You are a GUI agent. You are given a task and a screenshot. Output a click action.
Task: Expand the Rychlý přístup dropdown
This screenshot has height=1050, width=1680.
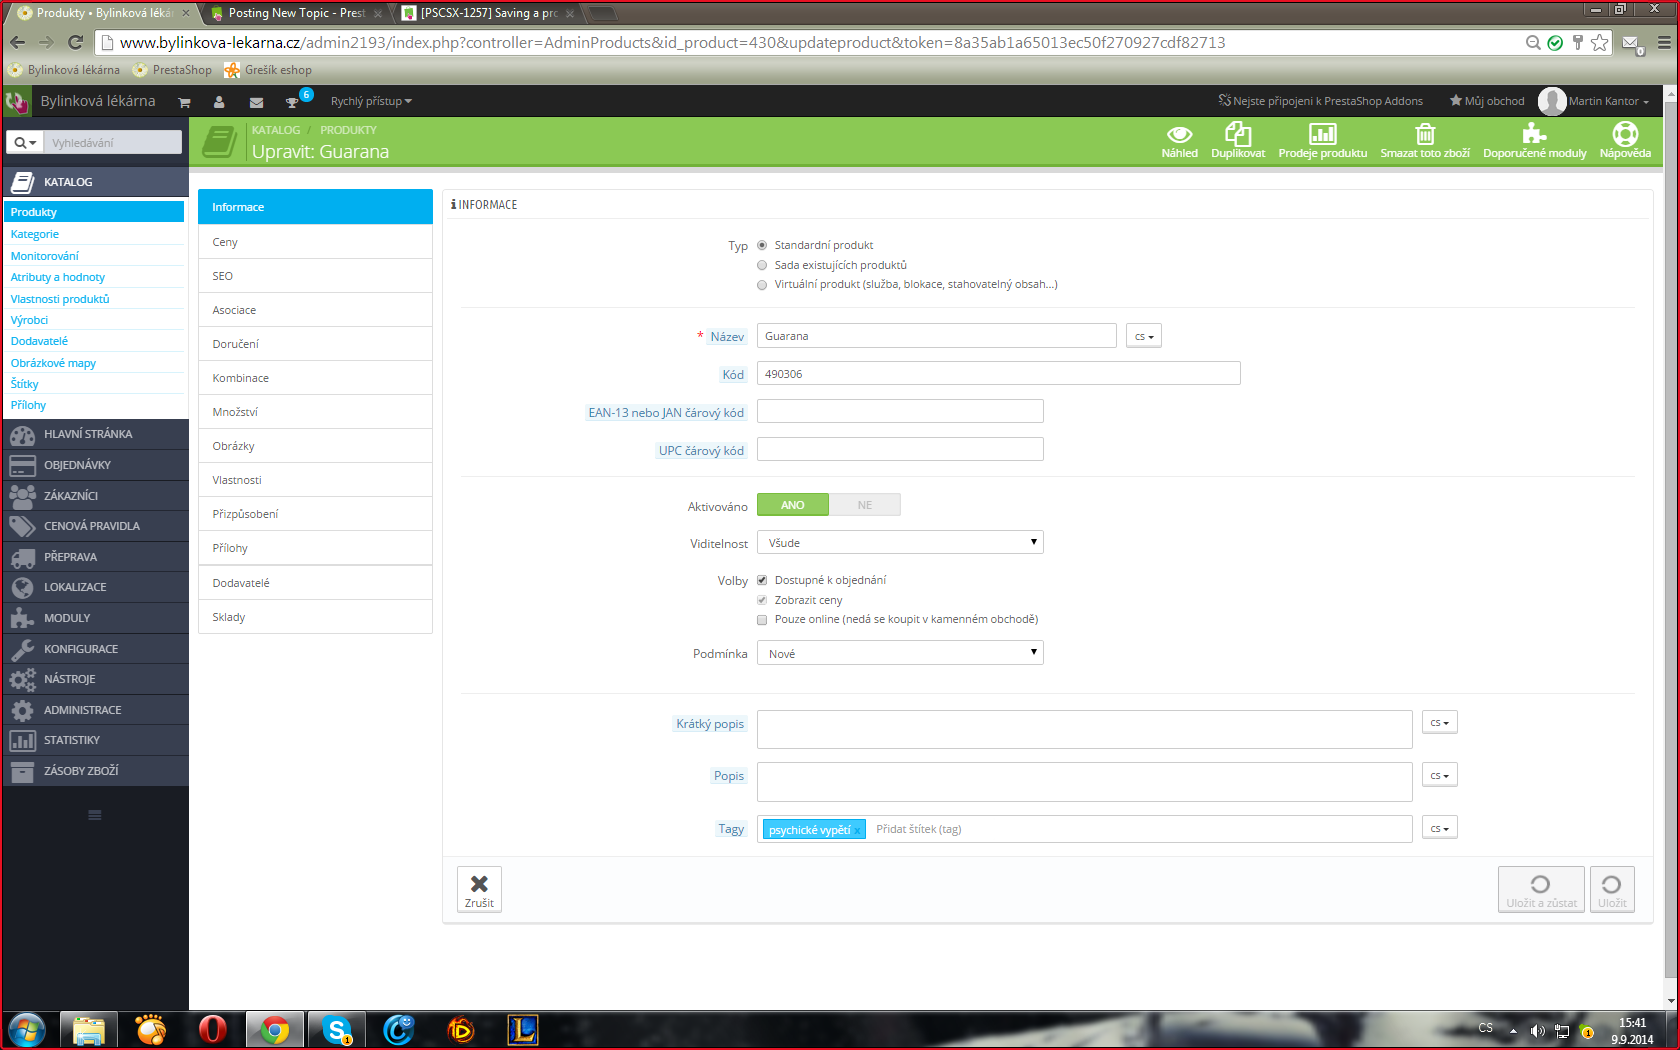(371, 102)
